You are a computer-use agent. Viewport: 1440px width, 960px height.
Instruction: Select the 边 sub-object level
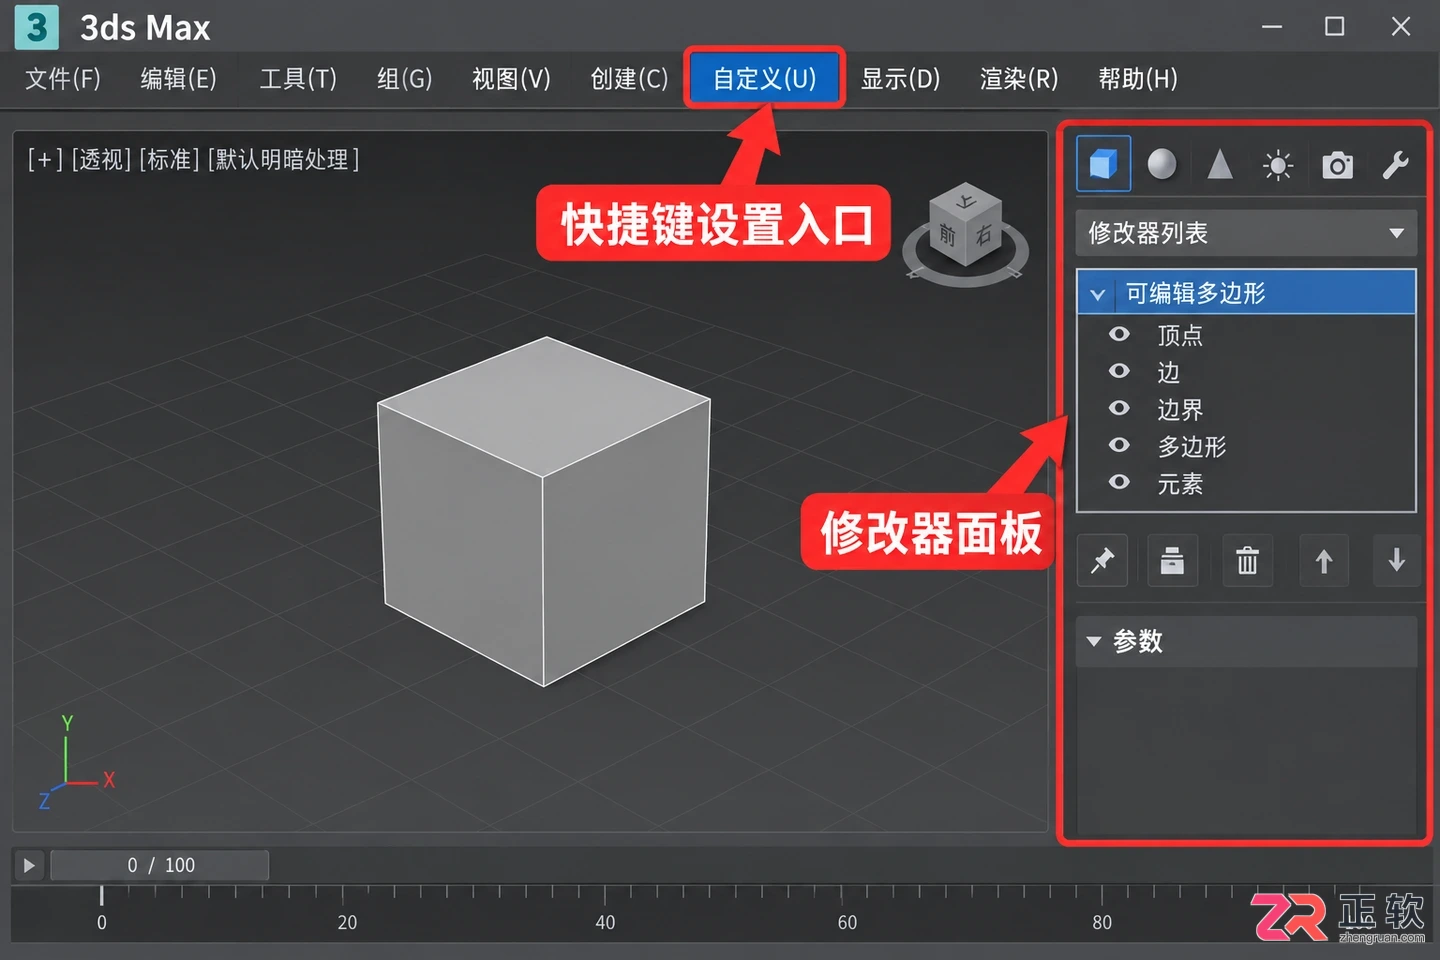[1168, 372]
